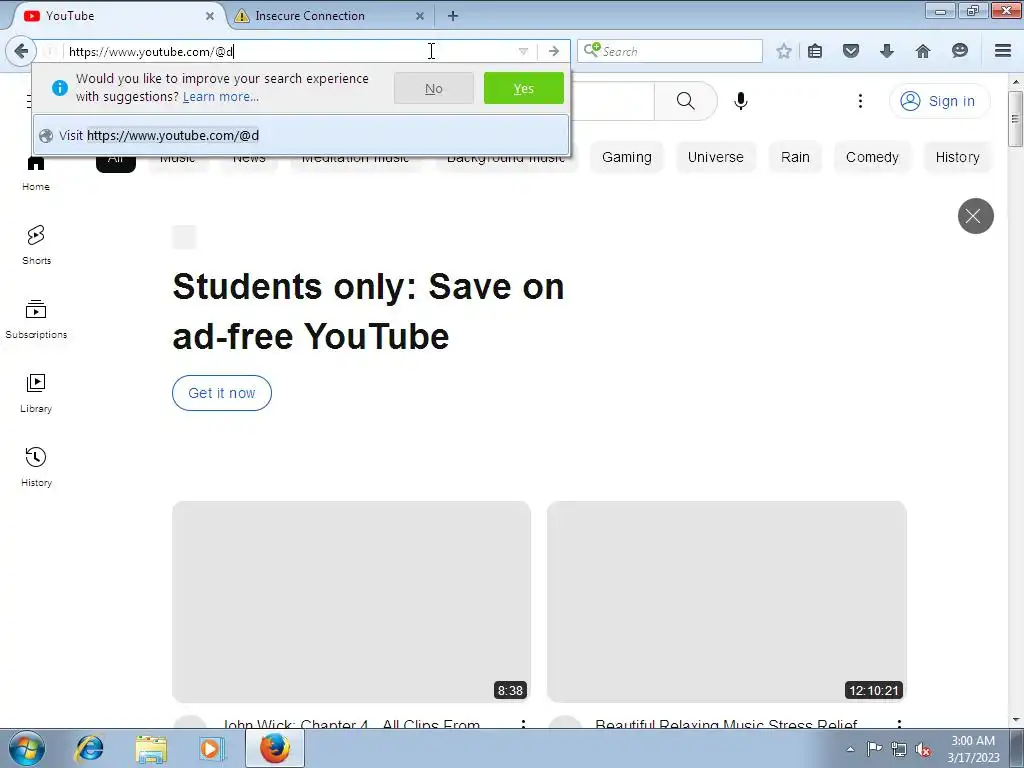This screenshot has height=768, width=1024.
Task: Click the Go arrow in the address bar
Action: tap(554, 51)
